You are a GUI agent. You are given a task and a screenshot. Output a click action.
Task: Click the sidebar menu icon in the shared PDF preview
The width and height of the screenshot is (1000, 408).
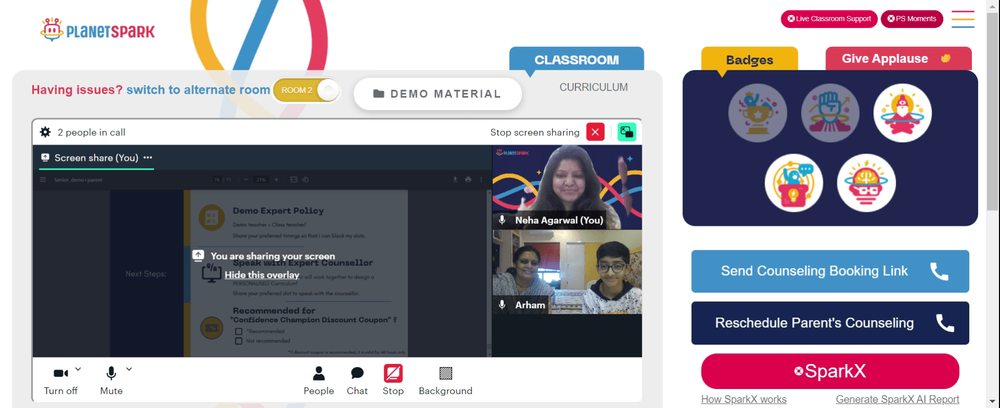43,180
